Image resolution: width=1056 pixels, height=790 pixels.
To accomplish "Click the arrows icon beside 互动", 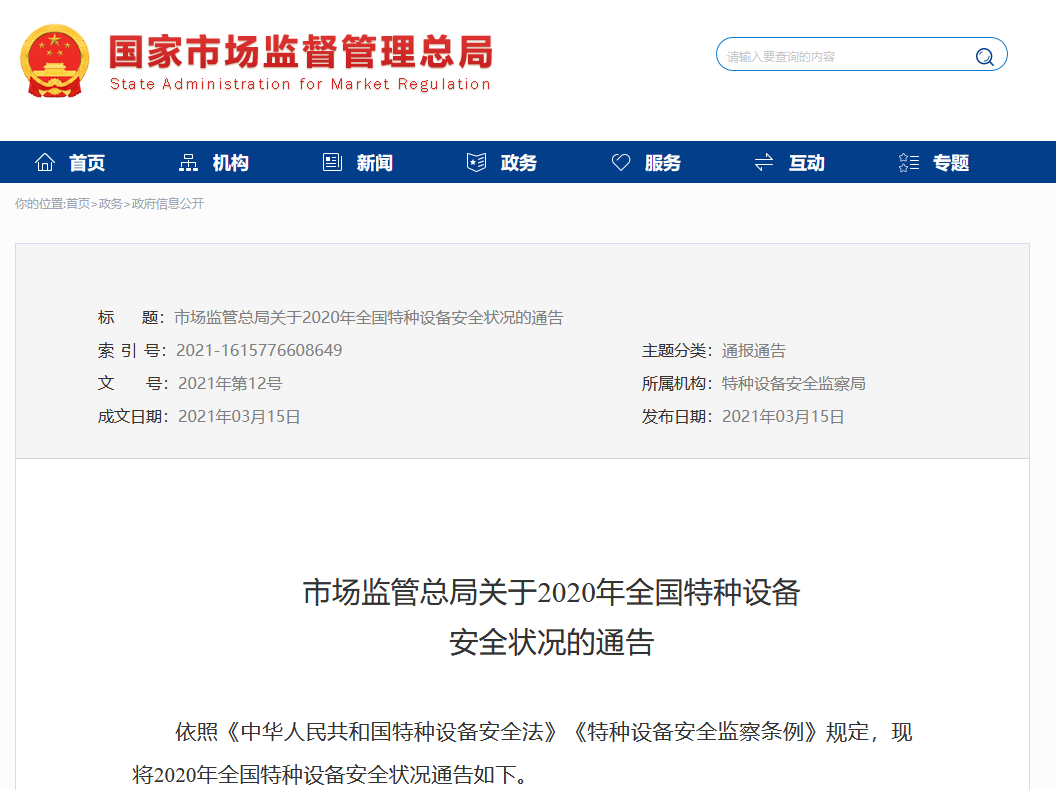I will [764, 162].
